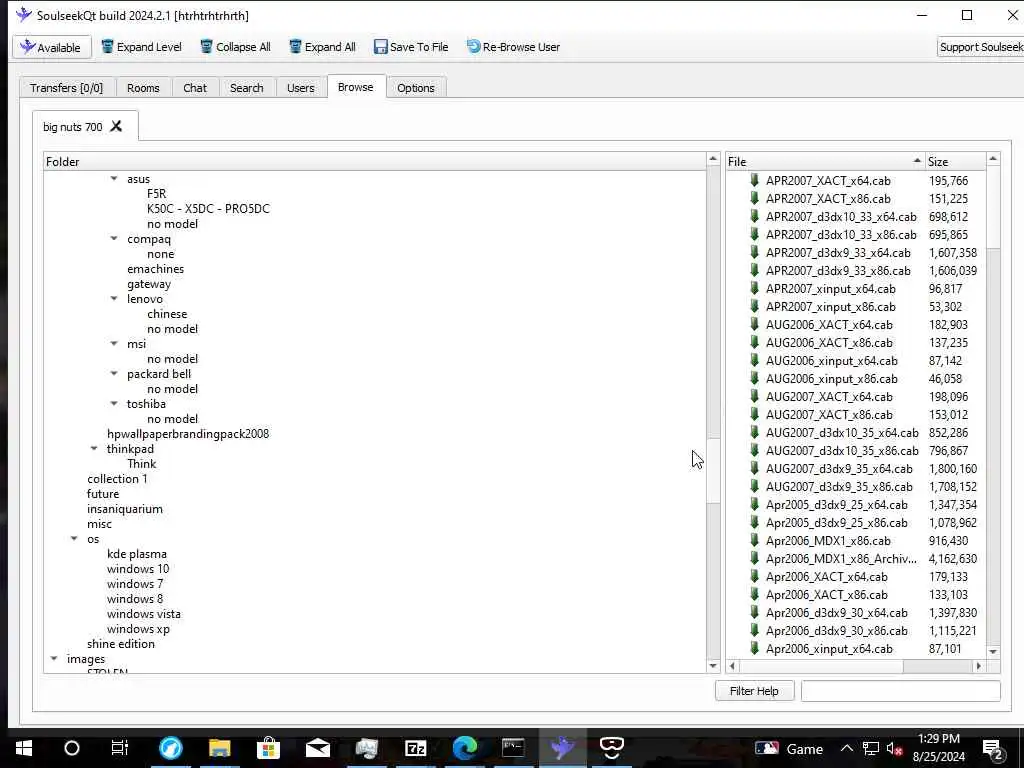Select file AUG2007_XACT_x64.cab
Image resolution: width=1024 pixels, height=768 pixels.
pyautogui.click(x=829, y=396)
